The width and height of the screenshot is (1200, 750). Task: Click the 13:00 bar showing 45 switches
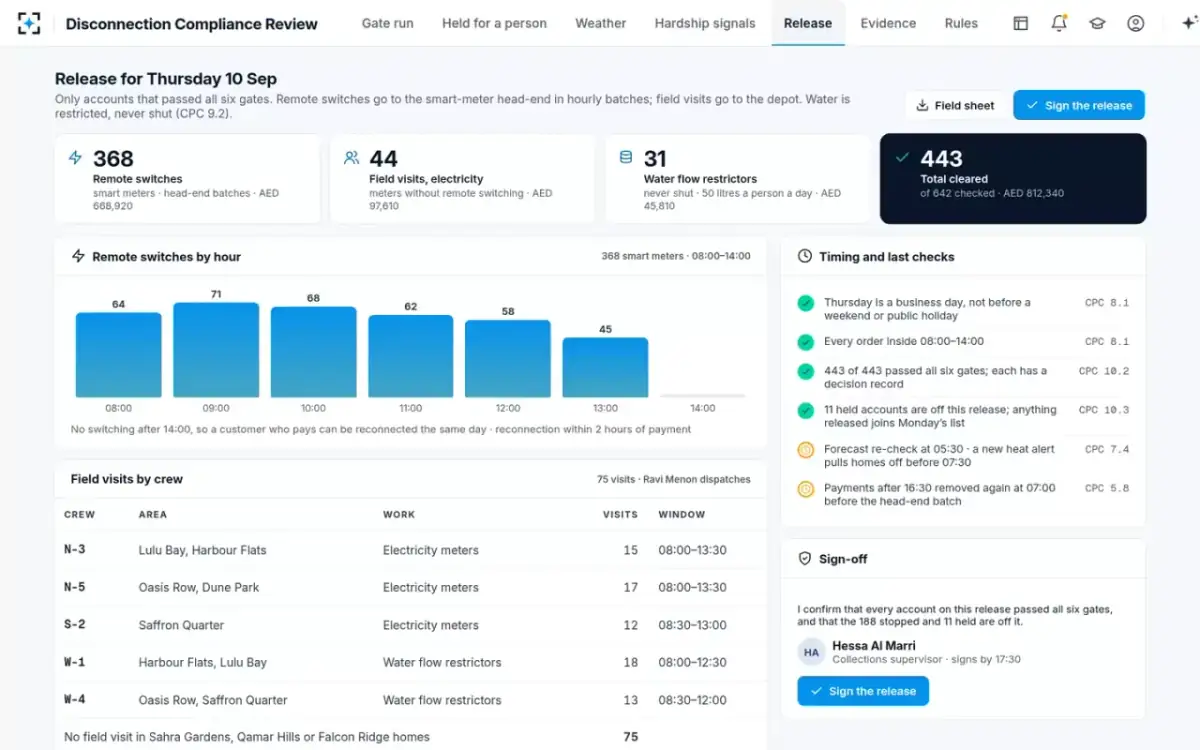(x=605, y=367)
